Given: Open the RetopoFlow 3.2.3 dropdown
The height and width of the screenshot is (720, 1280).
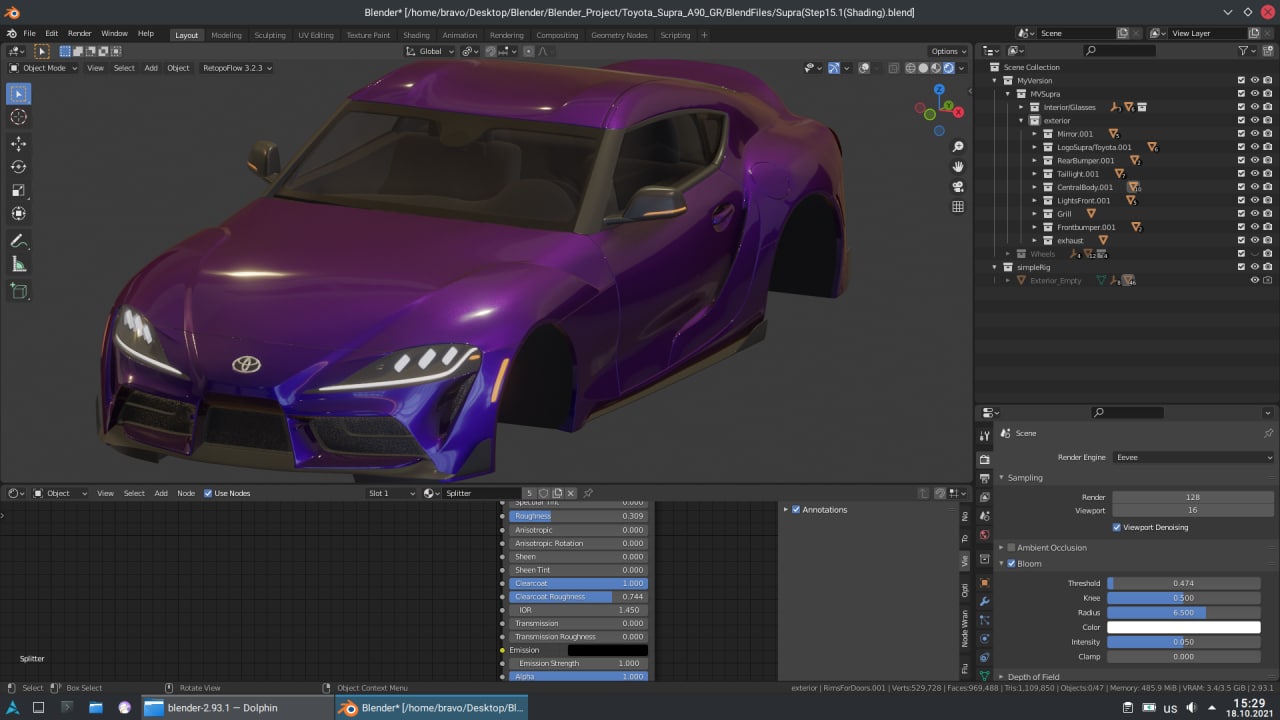Looking at the screenshot, I should pos(237,68).
